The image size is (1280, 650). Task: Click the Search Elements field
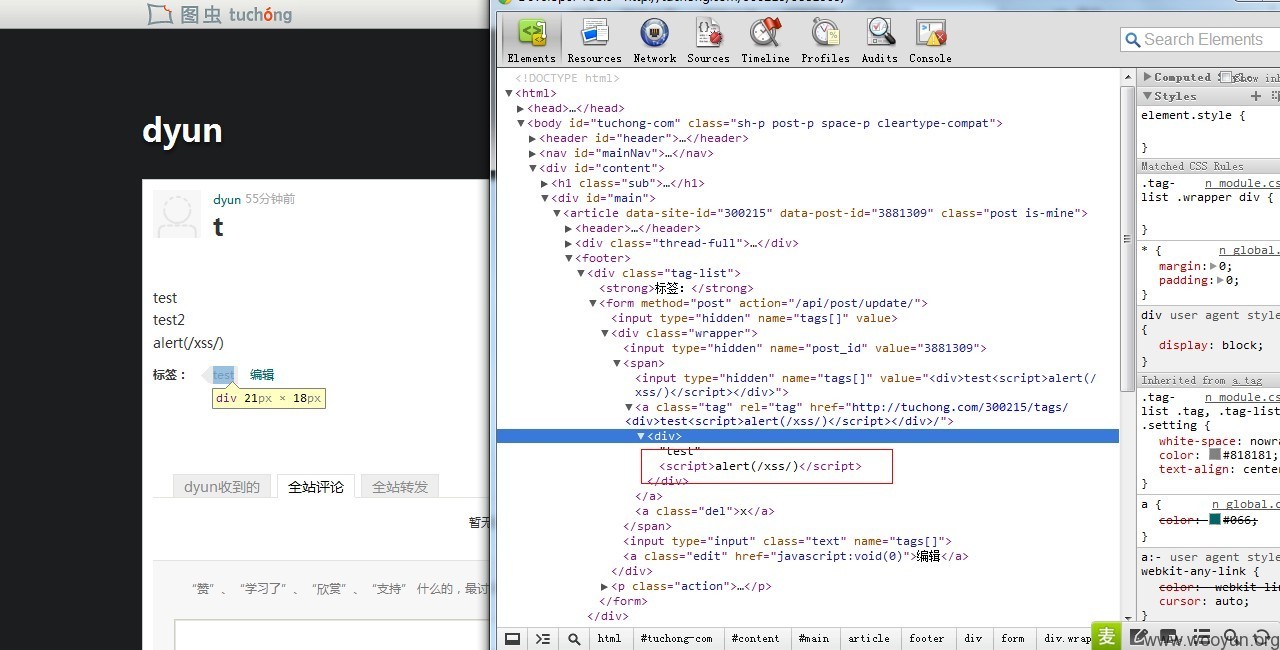point(1200,40)
